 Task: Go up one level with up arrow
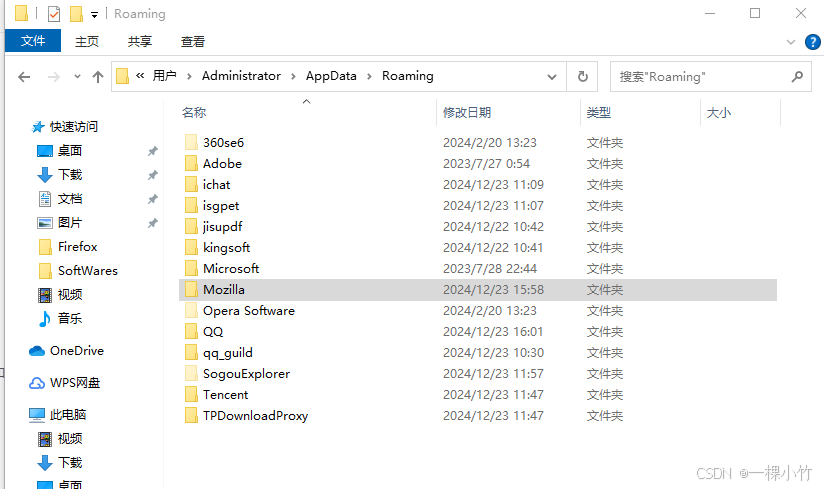[x=98, y=77]
